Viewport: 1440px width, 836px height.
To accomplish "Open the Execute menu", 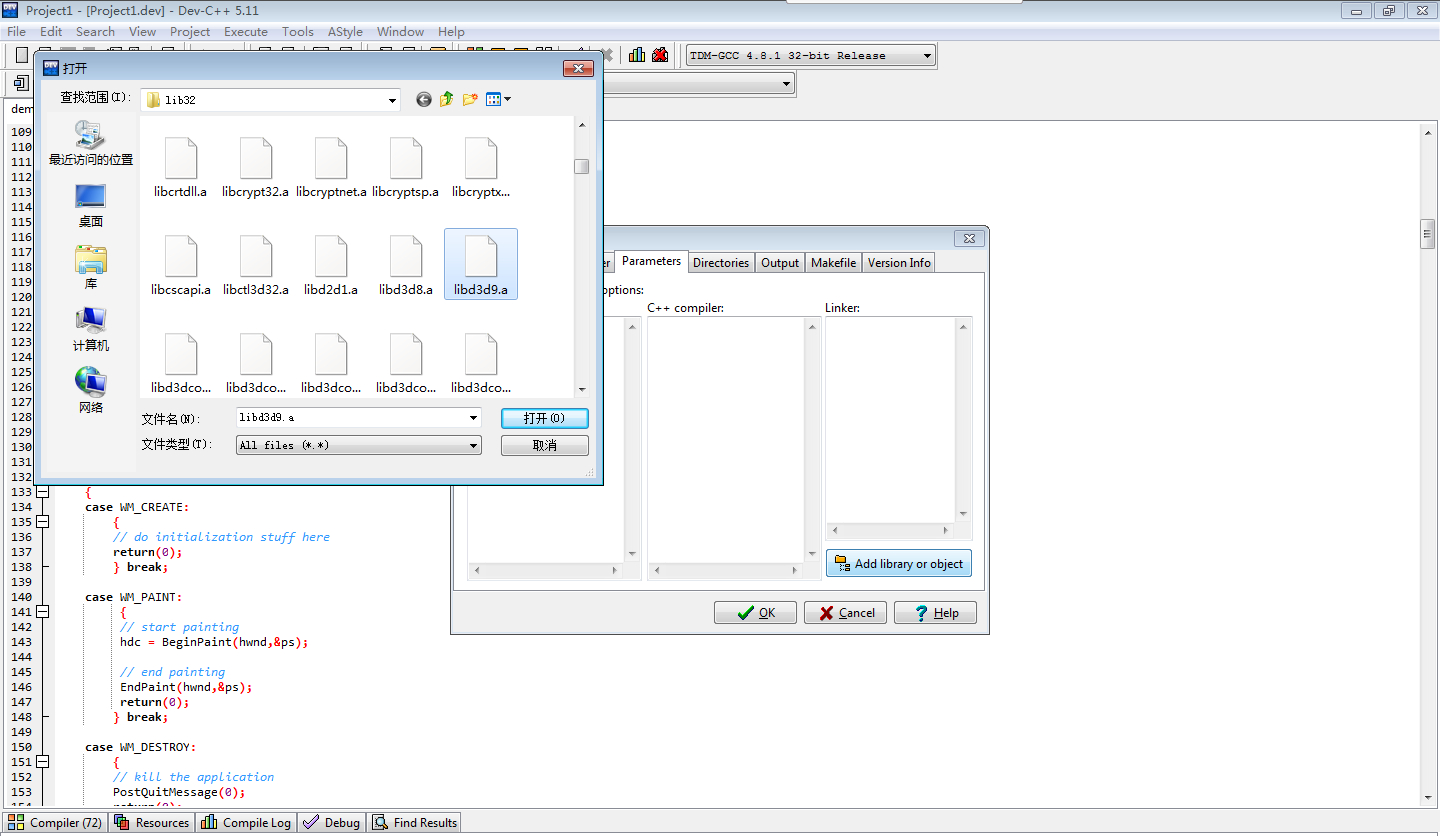I will [246, 31].
